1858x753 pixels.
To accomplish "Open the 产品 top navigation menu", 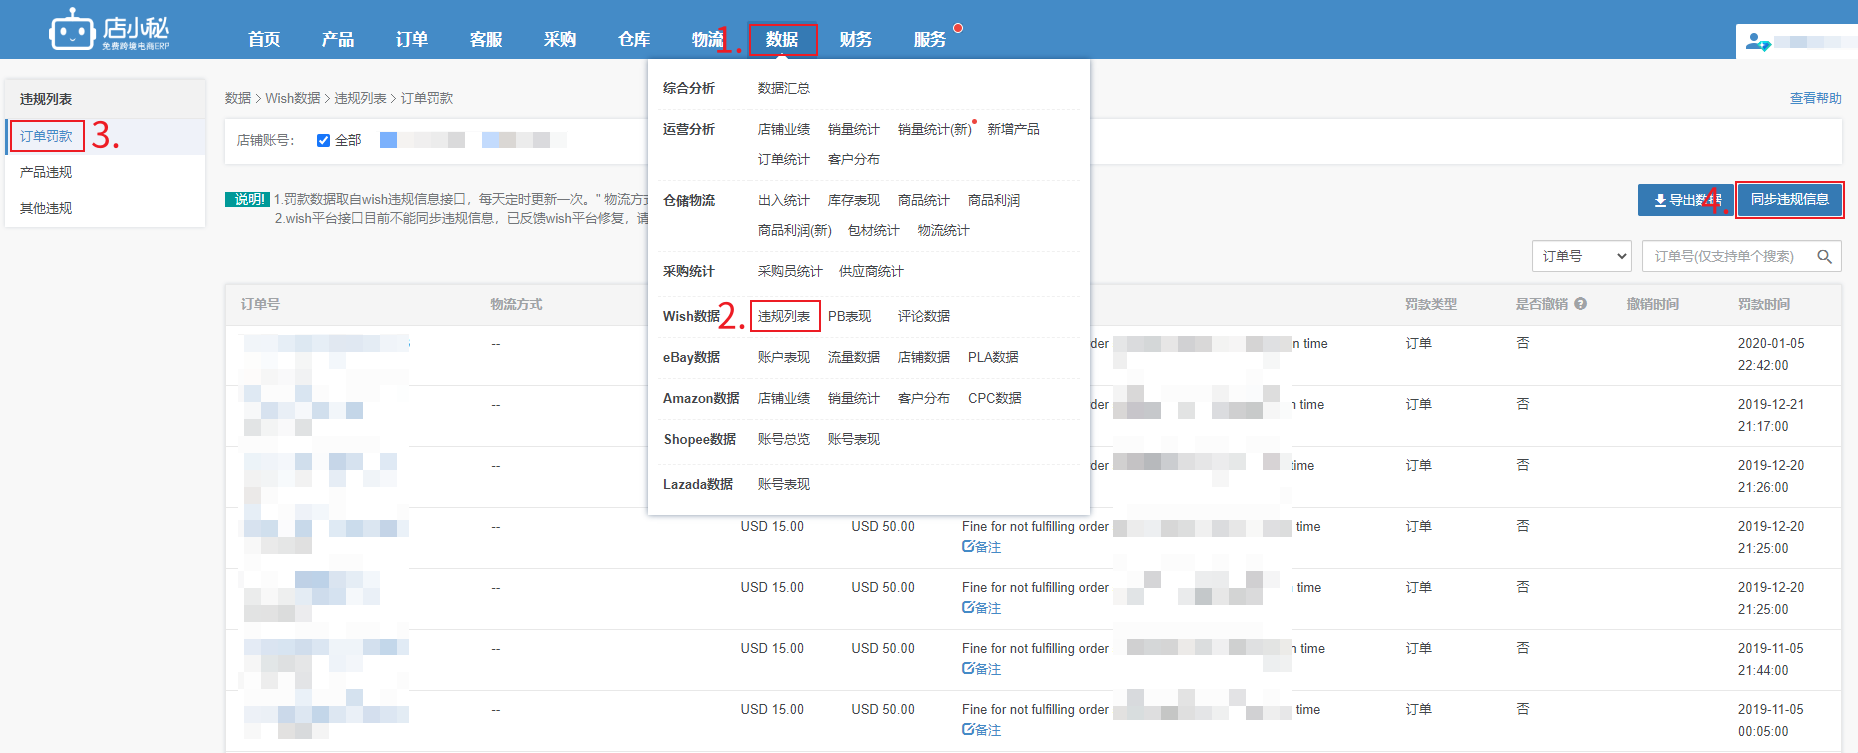I will point(338,39).
